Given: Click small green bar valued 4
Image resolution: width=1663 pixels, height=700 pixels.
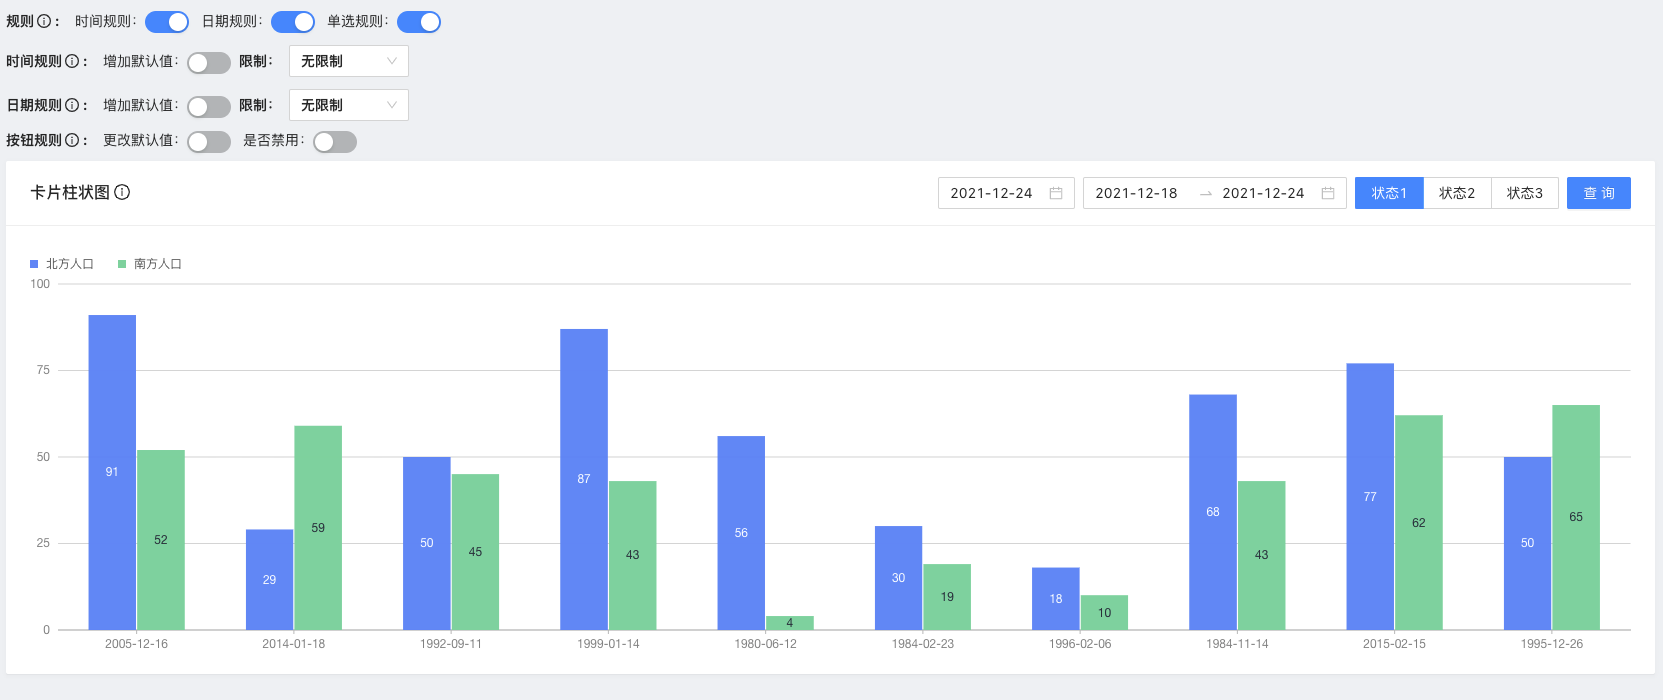Looking at the screenshot, I should tap(790, 623).
